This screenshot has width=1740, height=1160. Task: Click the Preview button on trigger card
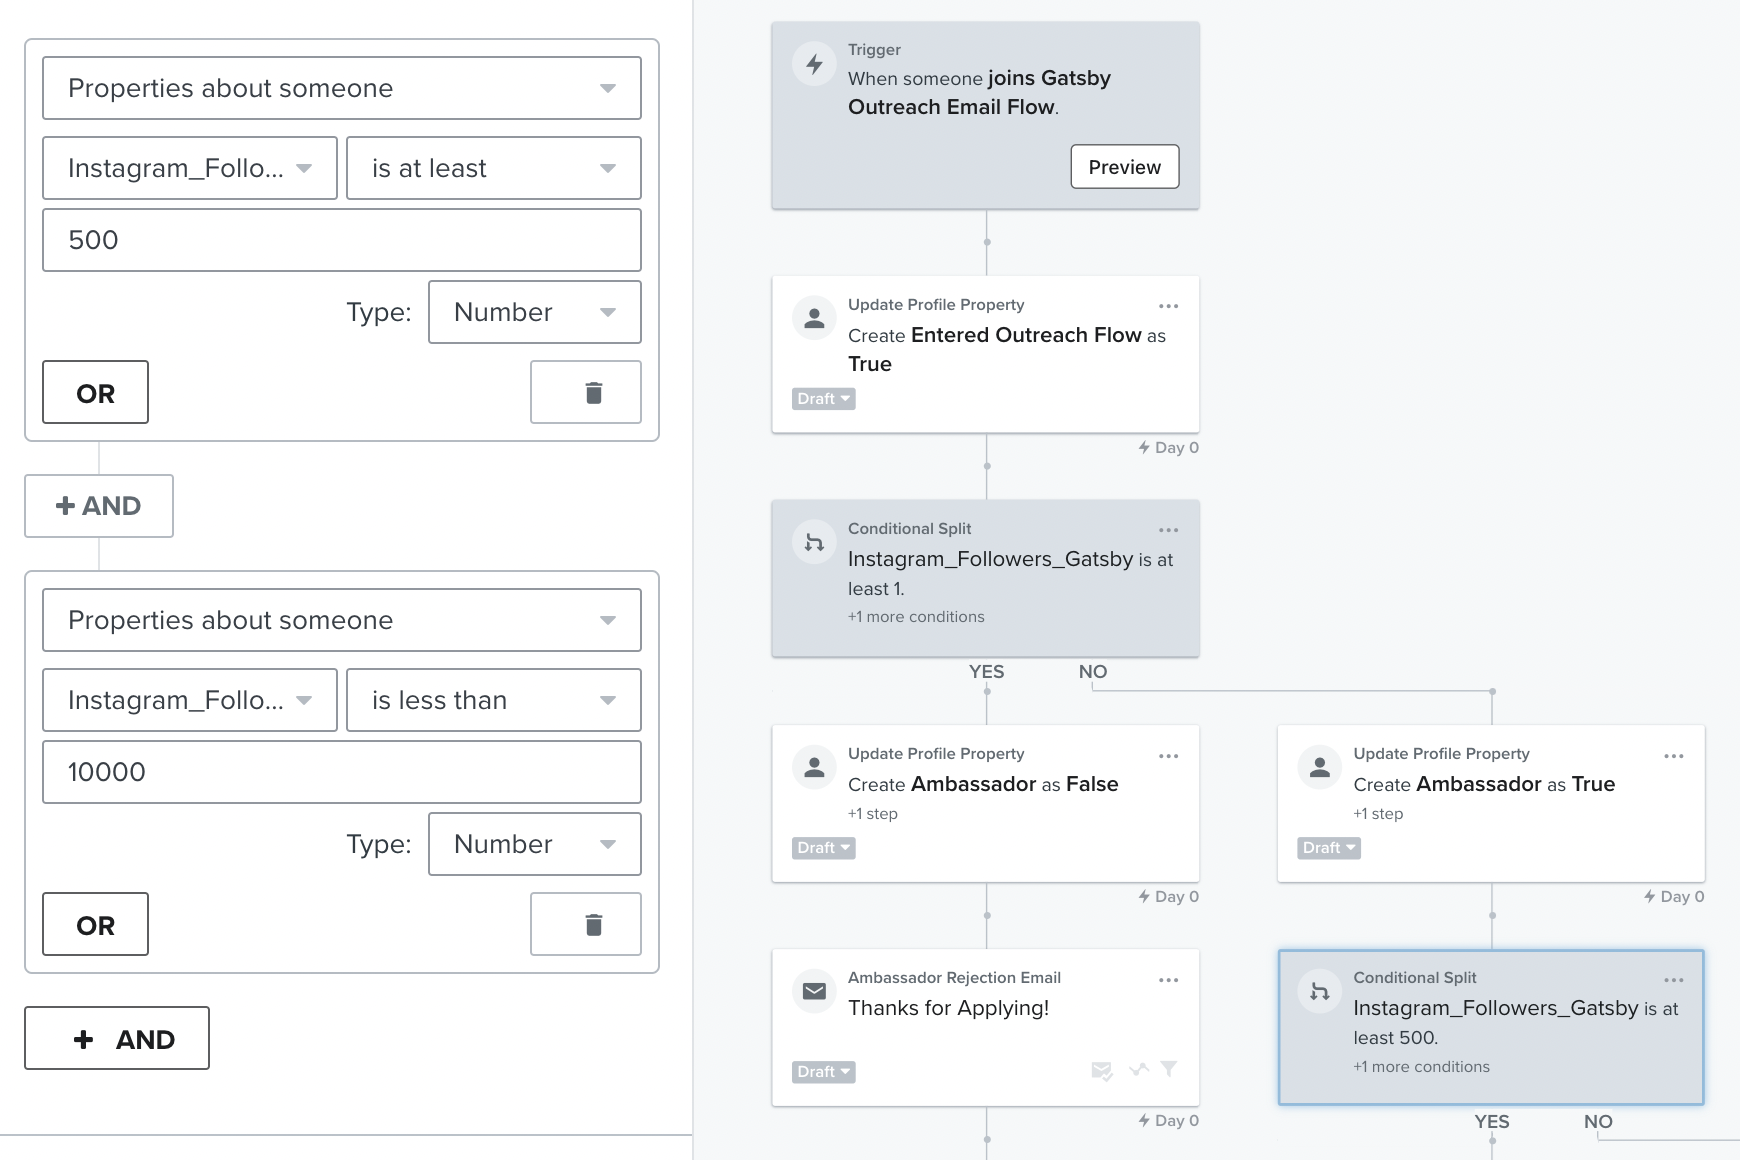tap(1125, 167)
